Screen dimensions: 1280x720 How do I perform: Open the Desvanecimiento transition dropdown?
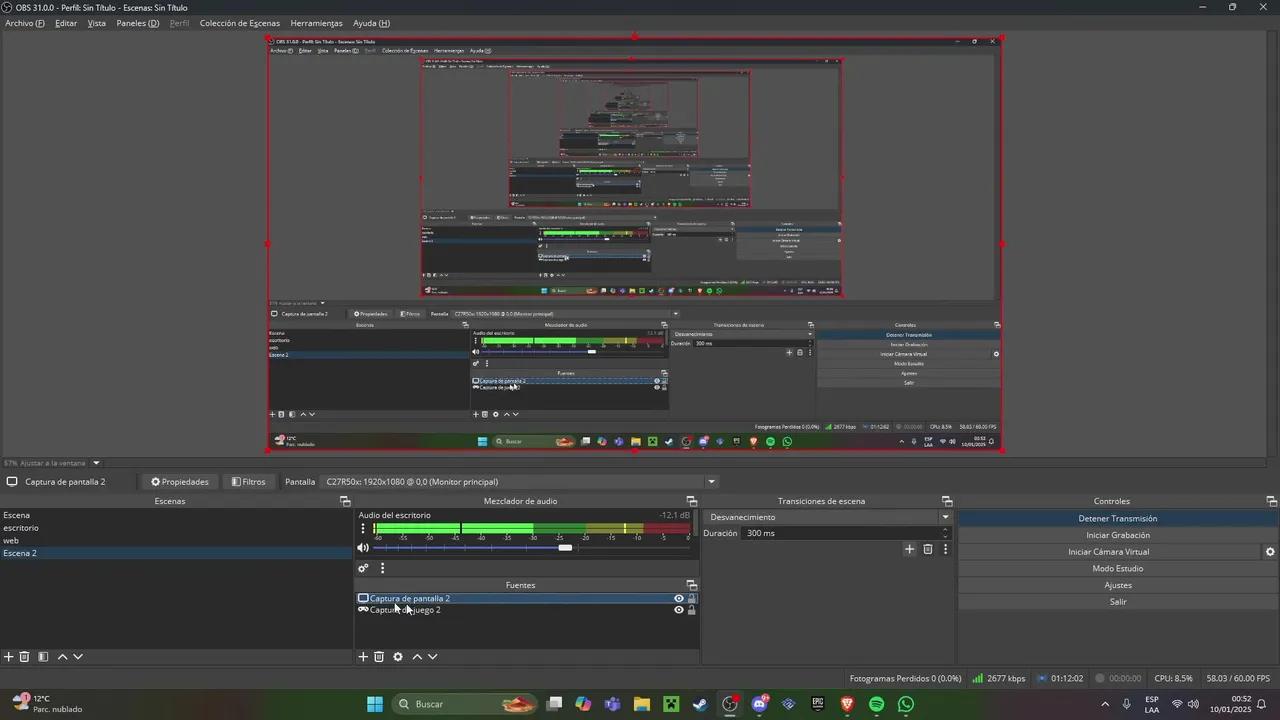(944, 517)
